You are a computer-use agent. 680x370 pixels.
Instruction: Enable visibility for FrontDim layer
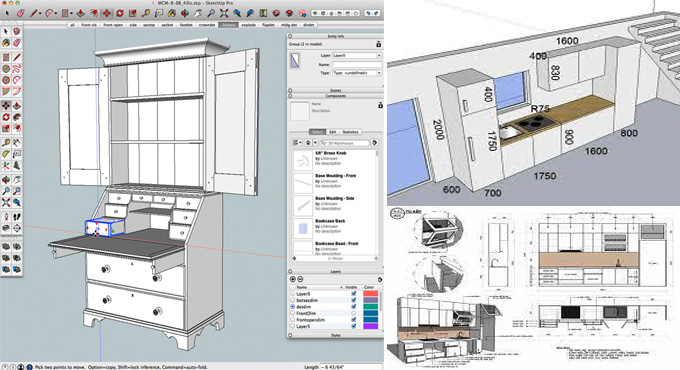[354, 313]
